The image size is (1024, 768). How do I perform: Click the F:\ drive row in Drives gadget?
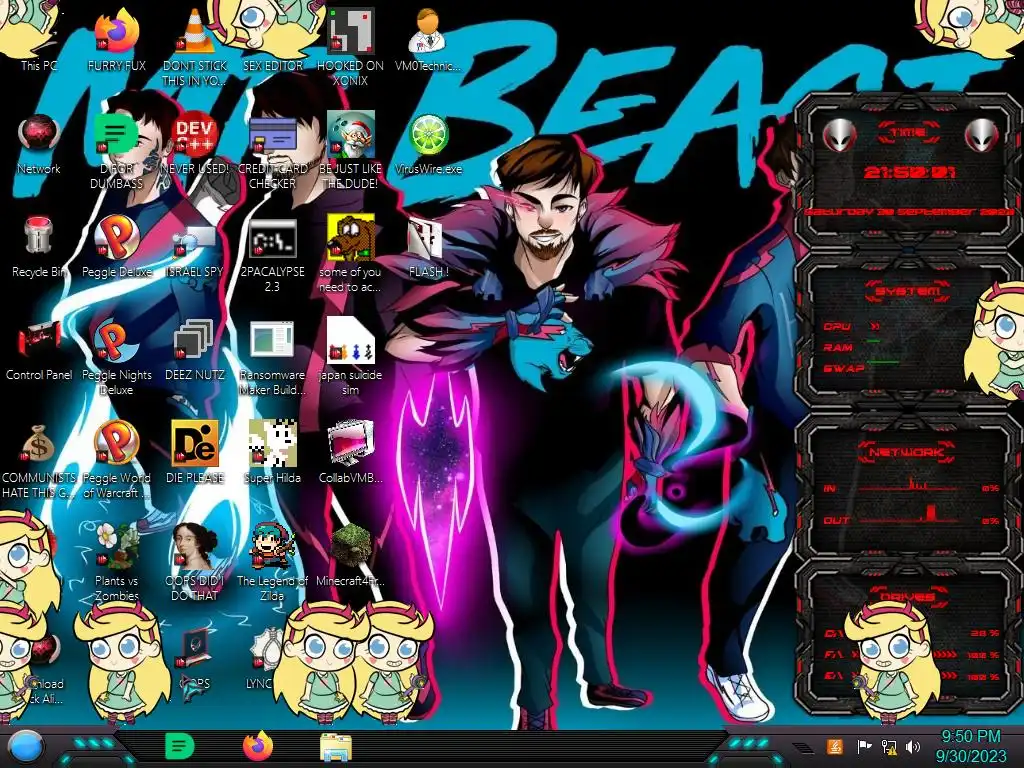pyautogui.click(x=912, y=654)
